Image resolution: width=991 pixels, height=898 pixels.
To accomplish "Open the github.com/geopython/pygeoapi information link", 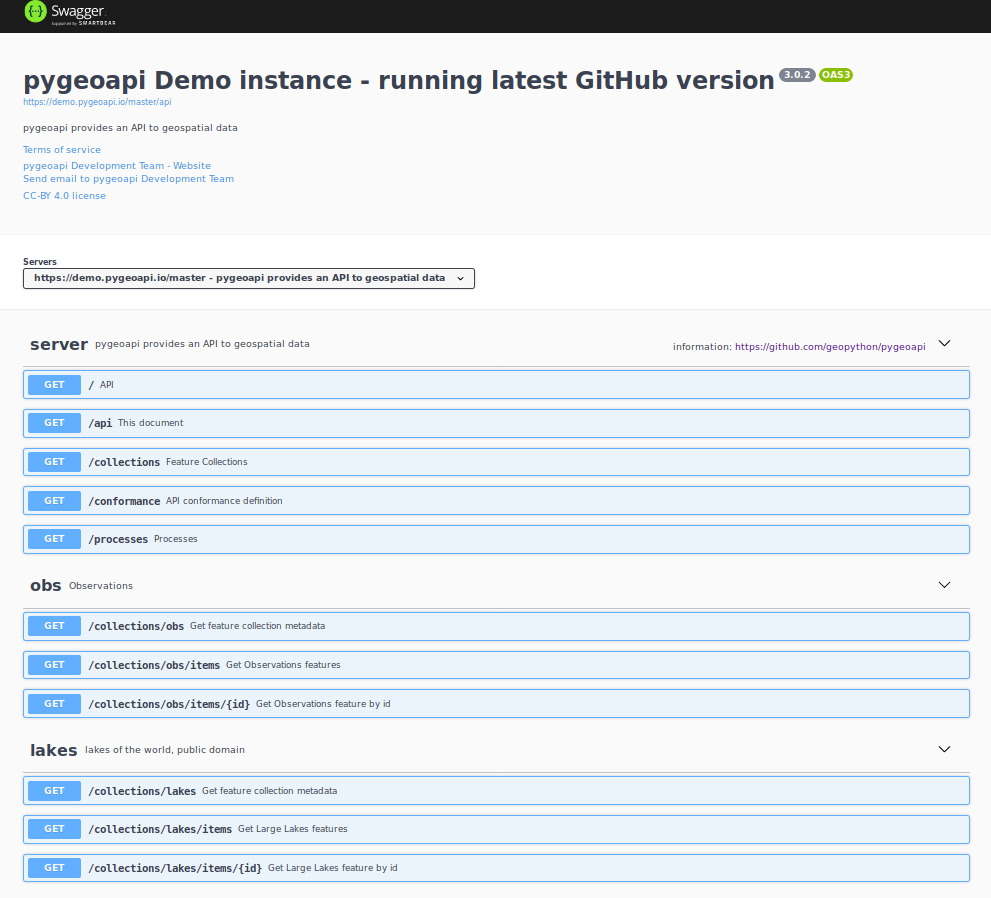I will tap(830, 347).
